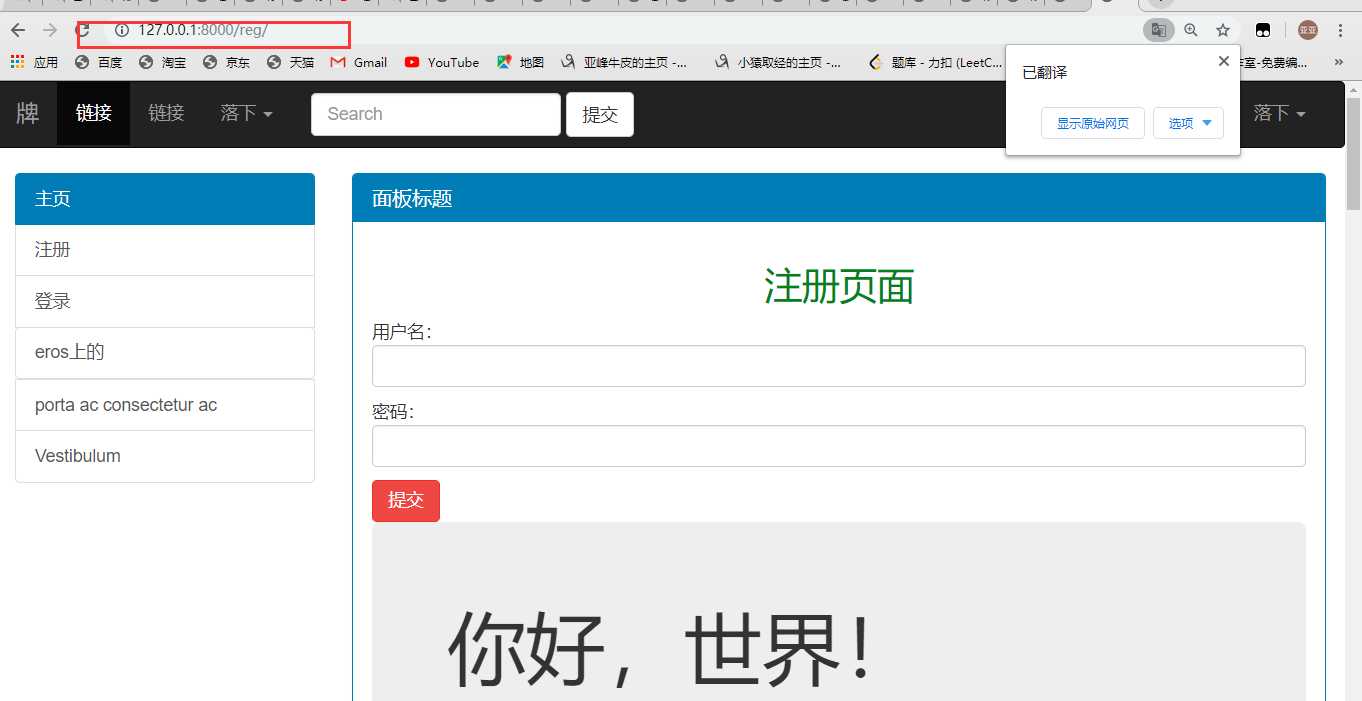Image resolution: width=1362 pixels, height=701 pixels.
Task: Click 显示原始网页 in translate popup
Action: click(x=1093, y=123)
